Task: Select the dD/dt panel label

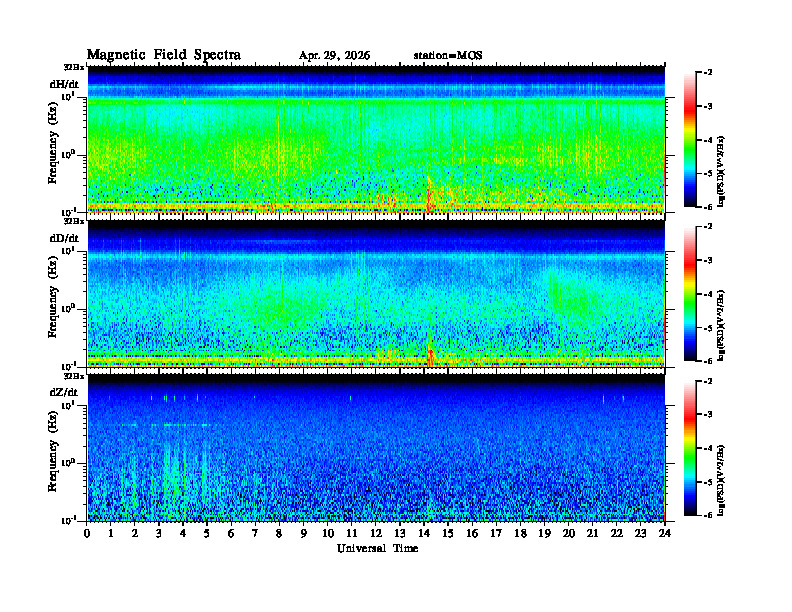Action: (x=64, y=238)
